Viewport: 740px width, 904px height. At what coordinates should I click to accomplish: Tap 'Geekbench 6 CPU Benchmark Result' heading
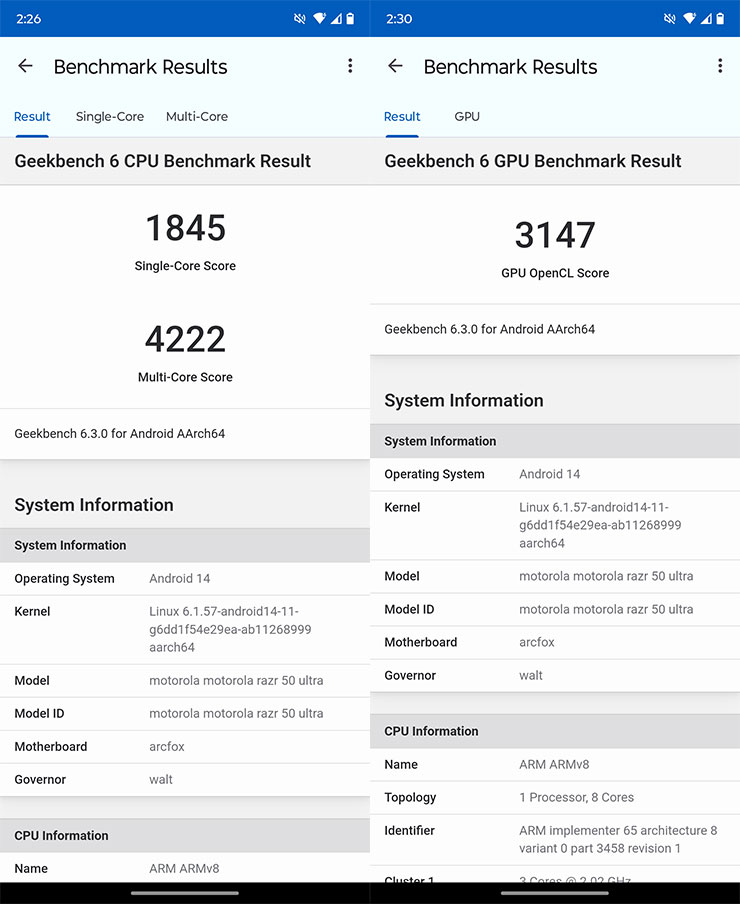pyautogui.click(x=163, y=161)
